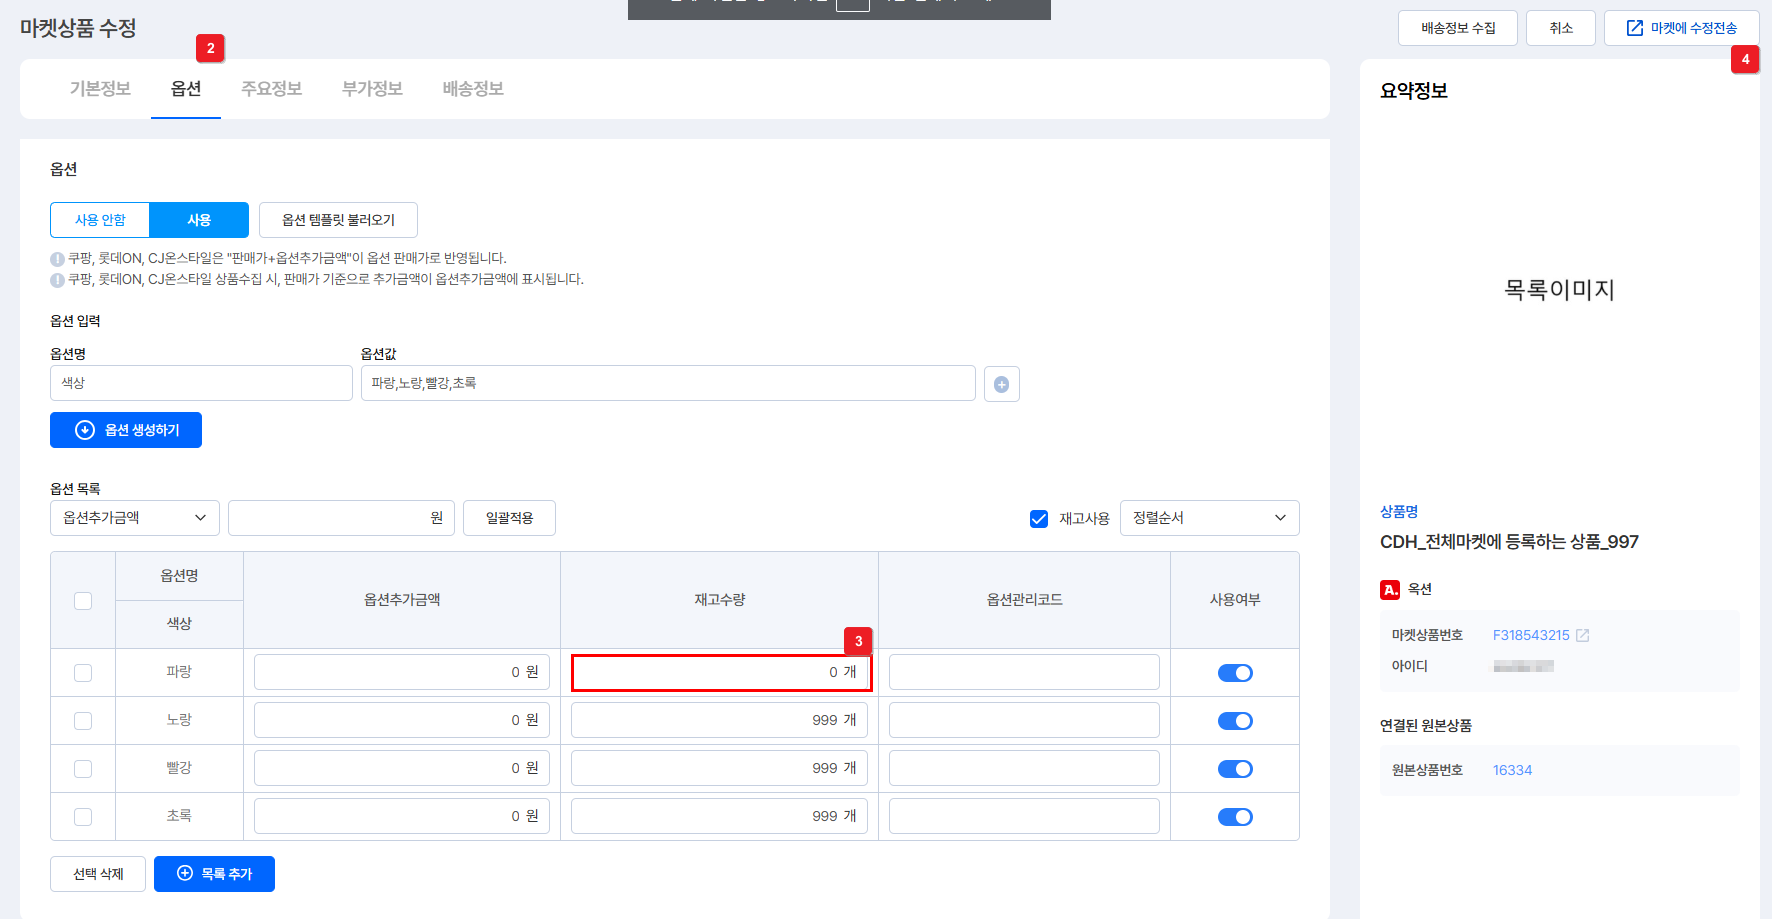Click the 노랑 option management code field
1772x919 pixels.
[x=1024, y=720]
